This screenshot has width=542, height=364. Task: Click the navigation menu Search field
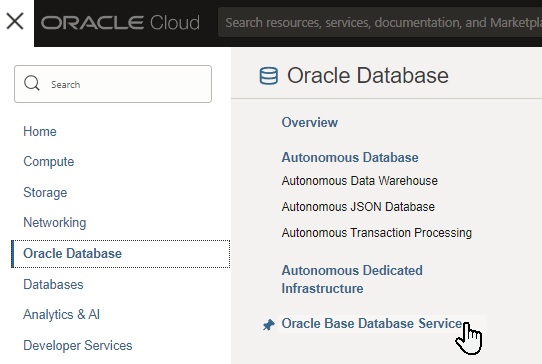(113, 84)
